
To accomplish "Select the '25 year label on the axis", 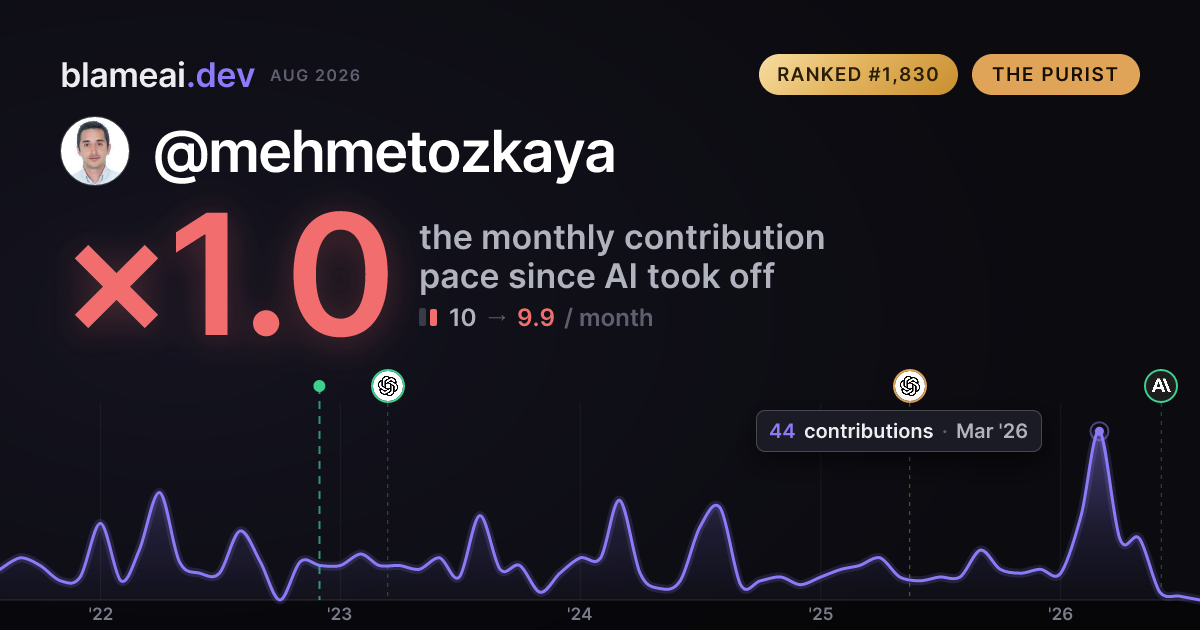I will coord(820,614).
